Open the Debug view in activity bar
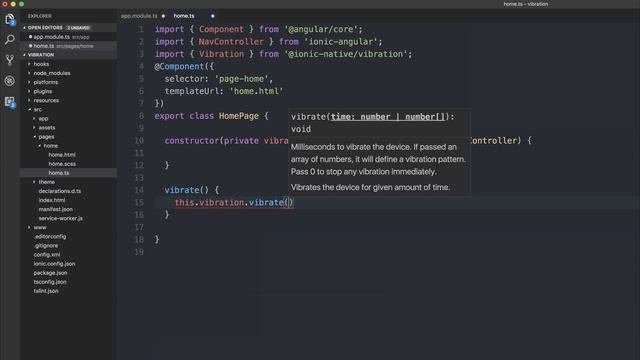 click(x=10, y=81)
